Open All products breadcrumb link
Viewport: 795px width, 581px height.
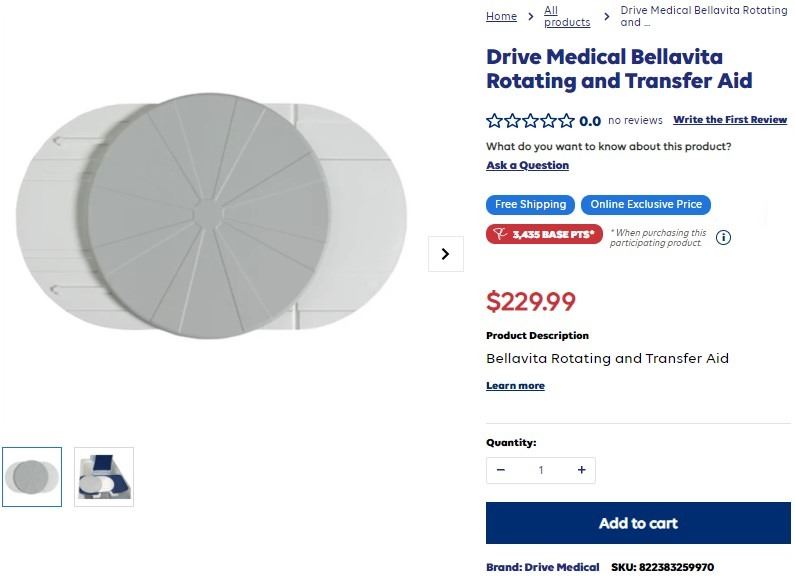tap(566, 17)
